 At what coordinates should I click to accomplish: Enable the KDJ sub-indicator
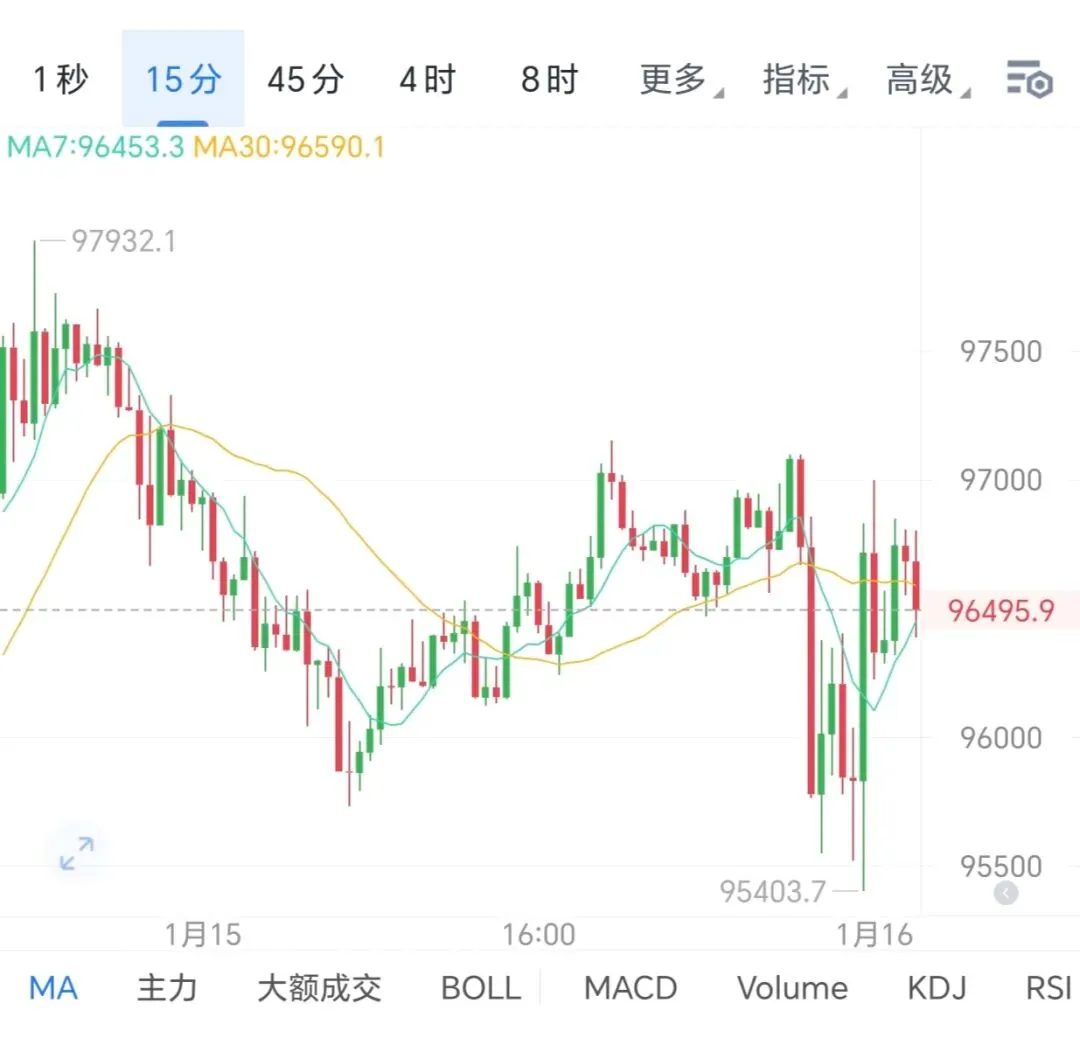936,988
